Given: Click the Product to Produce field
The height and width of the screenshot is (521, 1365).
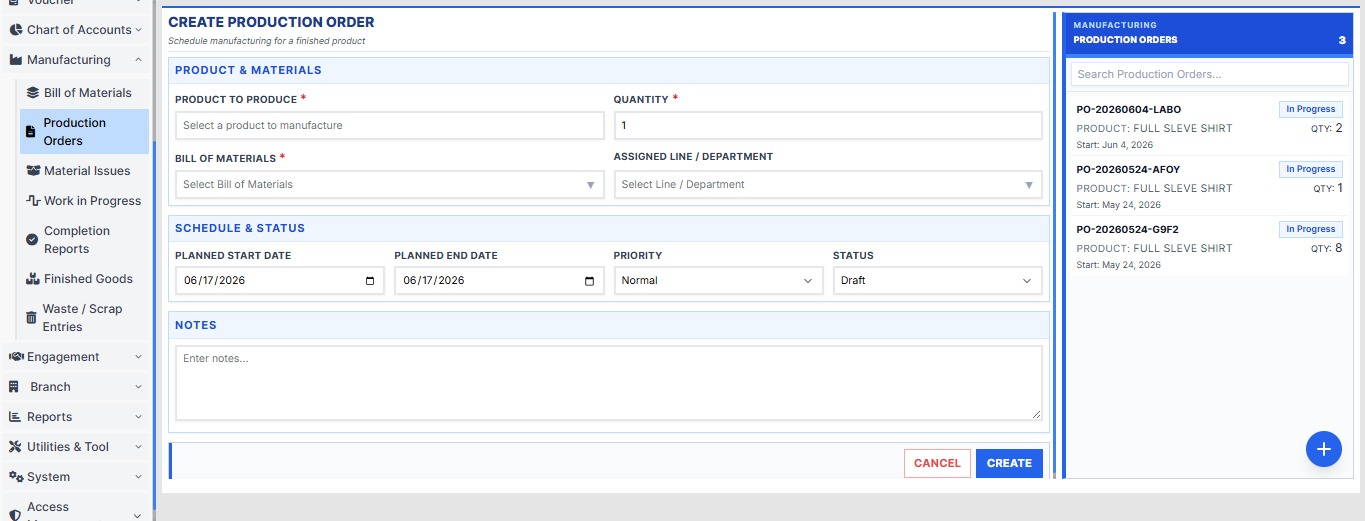Looking at the screenshot, I should [x=389, y=126].
